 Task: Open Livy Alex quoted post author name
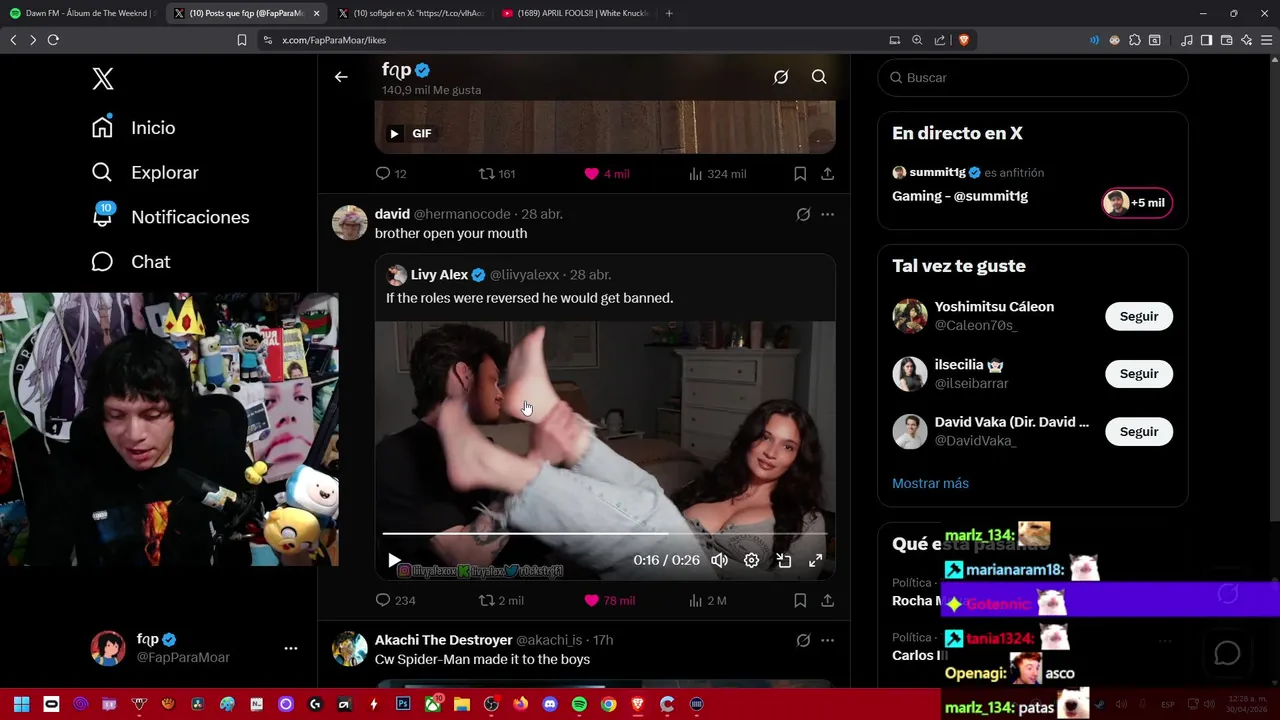(x=439, y=275)
